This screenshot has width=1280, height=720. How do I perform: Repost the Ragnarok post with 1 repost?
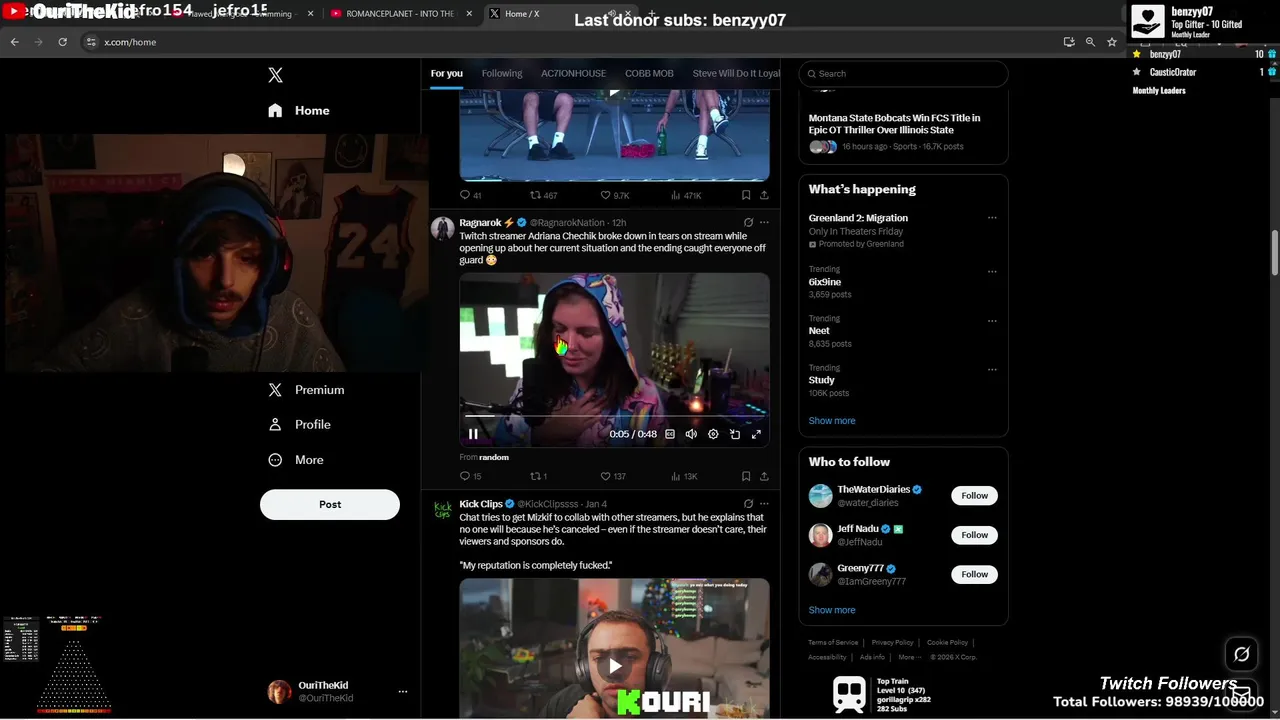point(538,477)
